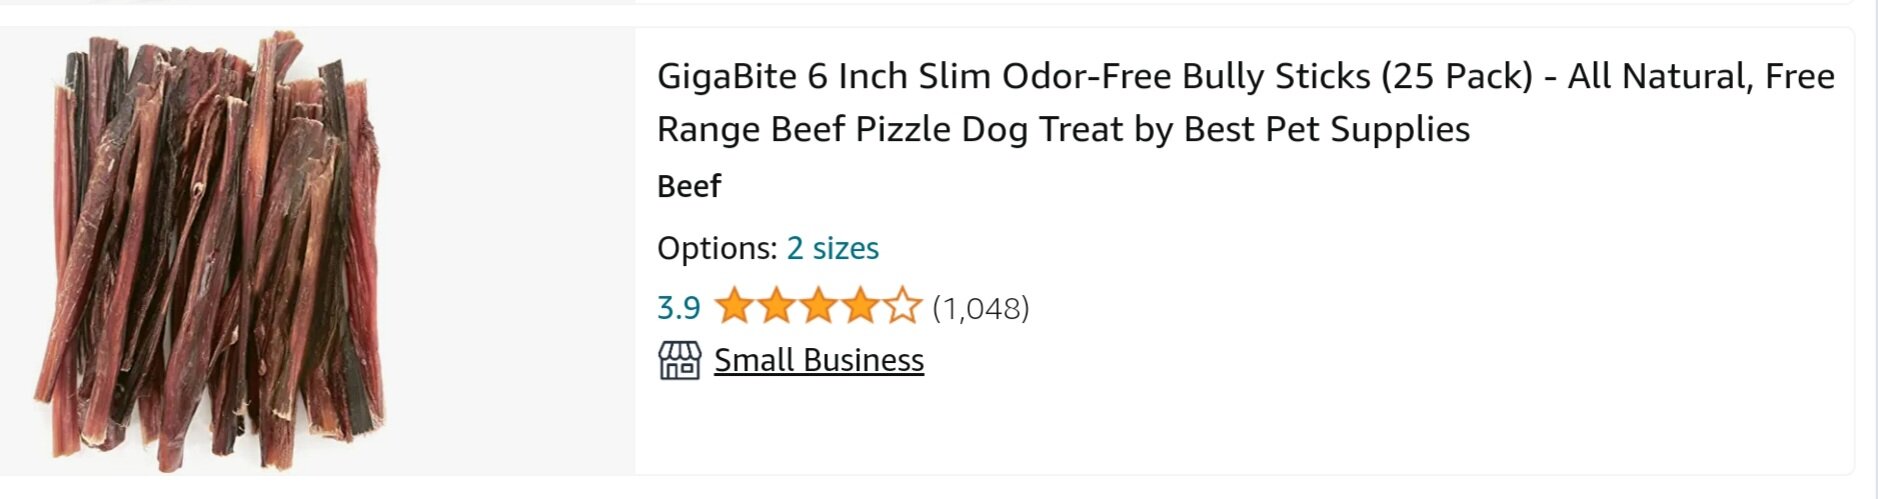
Task: Click the second filled rating star
Action: 775,306
